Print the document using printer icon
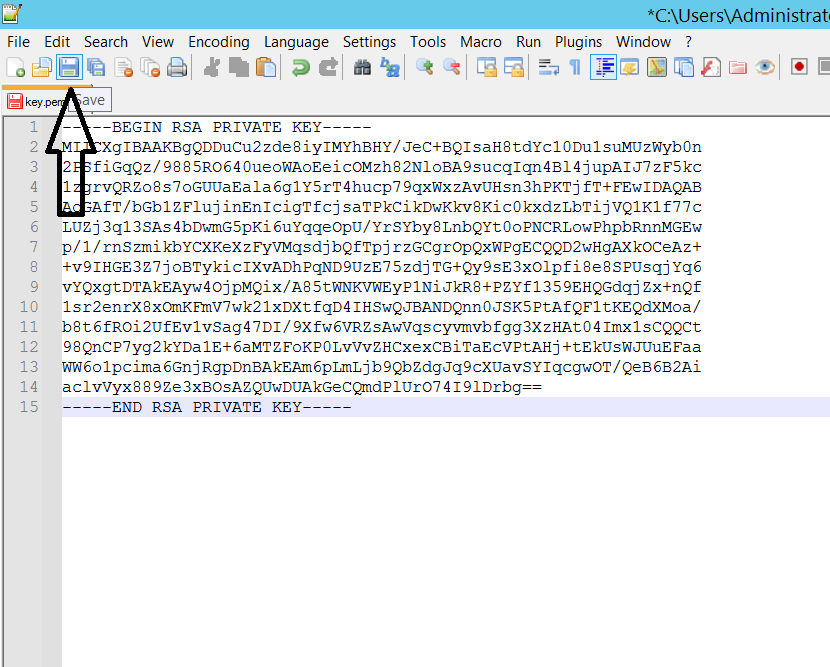The width and height of the screenshot is (830, 667). [177, 67]
